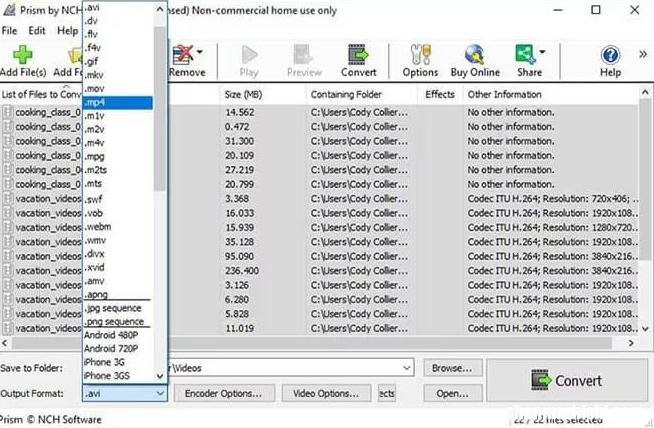This screenshot has width=654, height=428.
Task: Click the Video Options... button
Action: tap(326, 393)
